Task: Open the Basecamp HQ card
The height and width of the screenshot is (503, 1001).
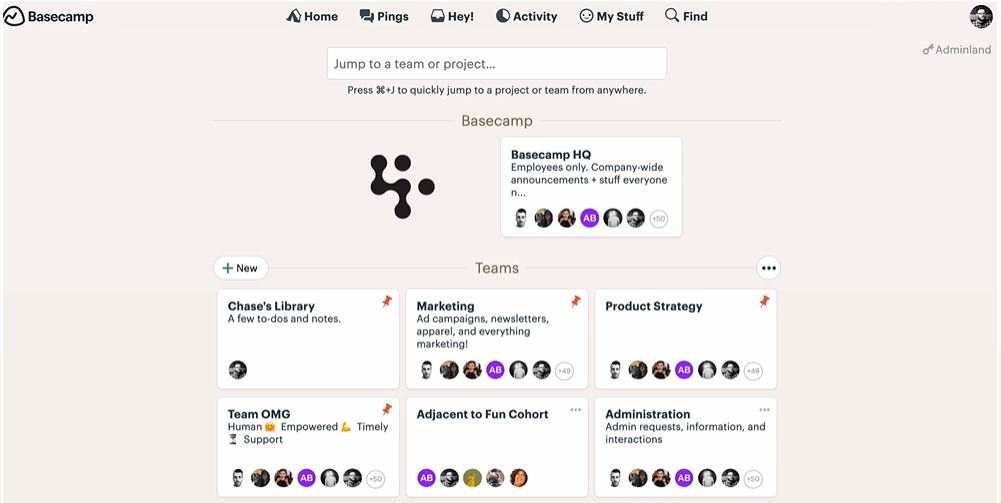Action: pyautogui.click(x=591, y=187)
